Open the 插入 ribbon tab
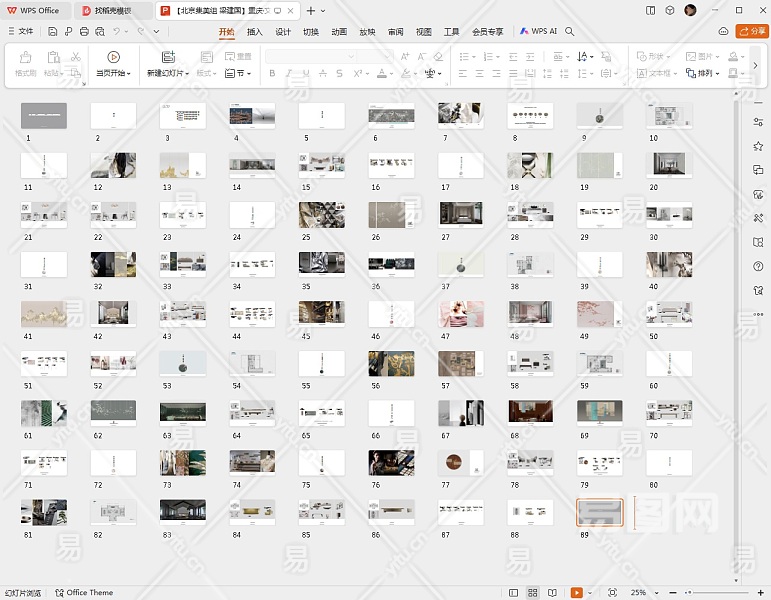 click(x=255, y=31)
